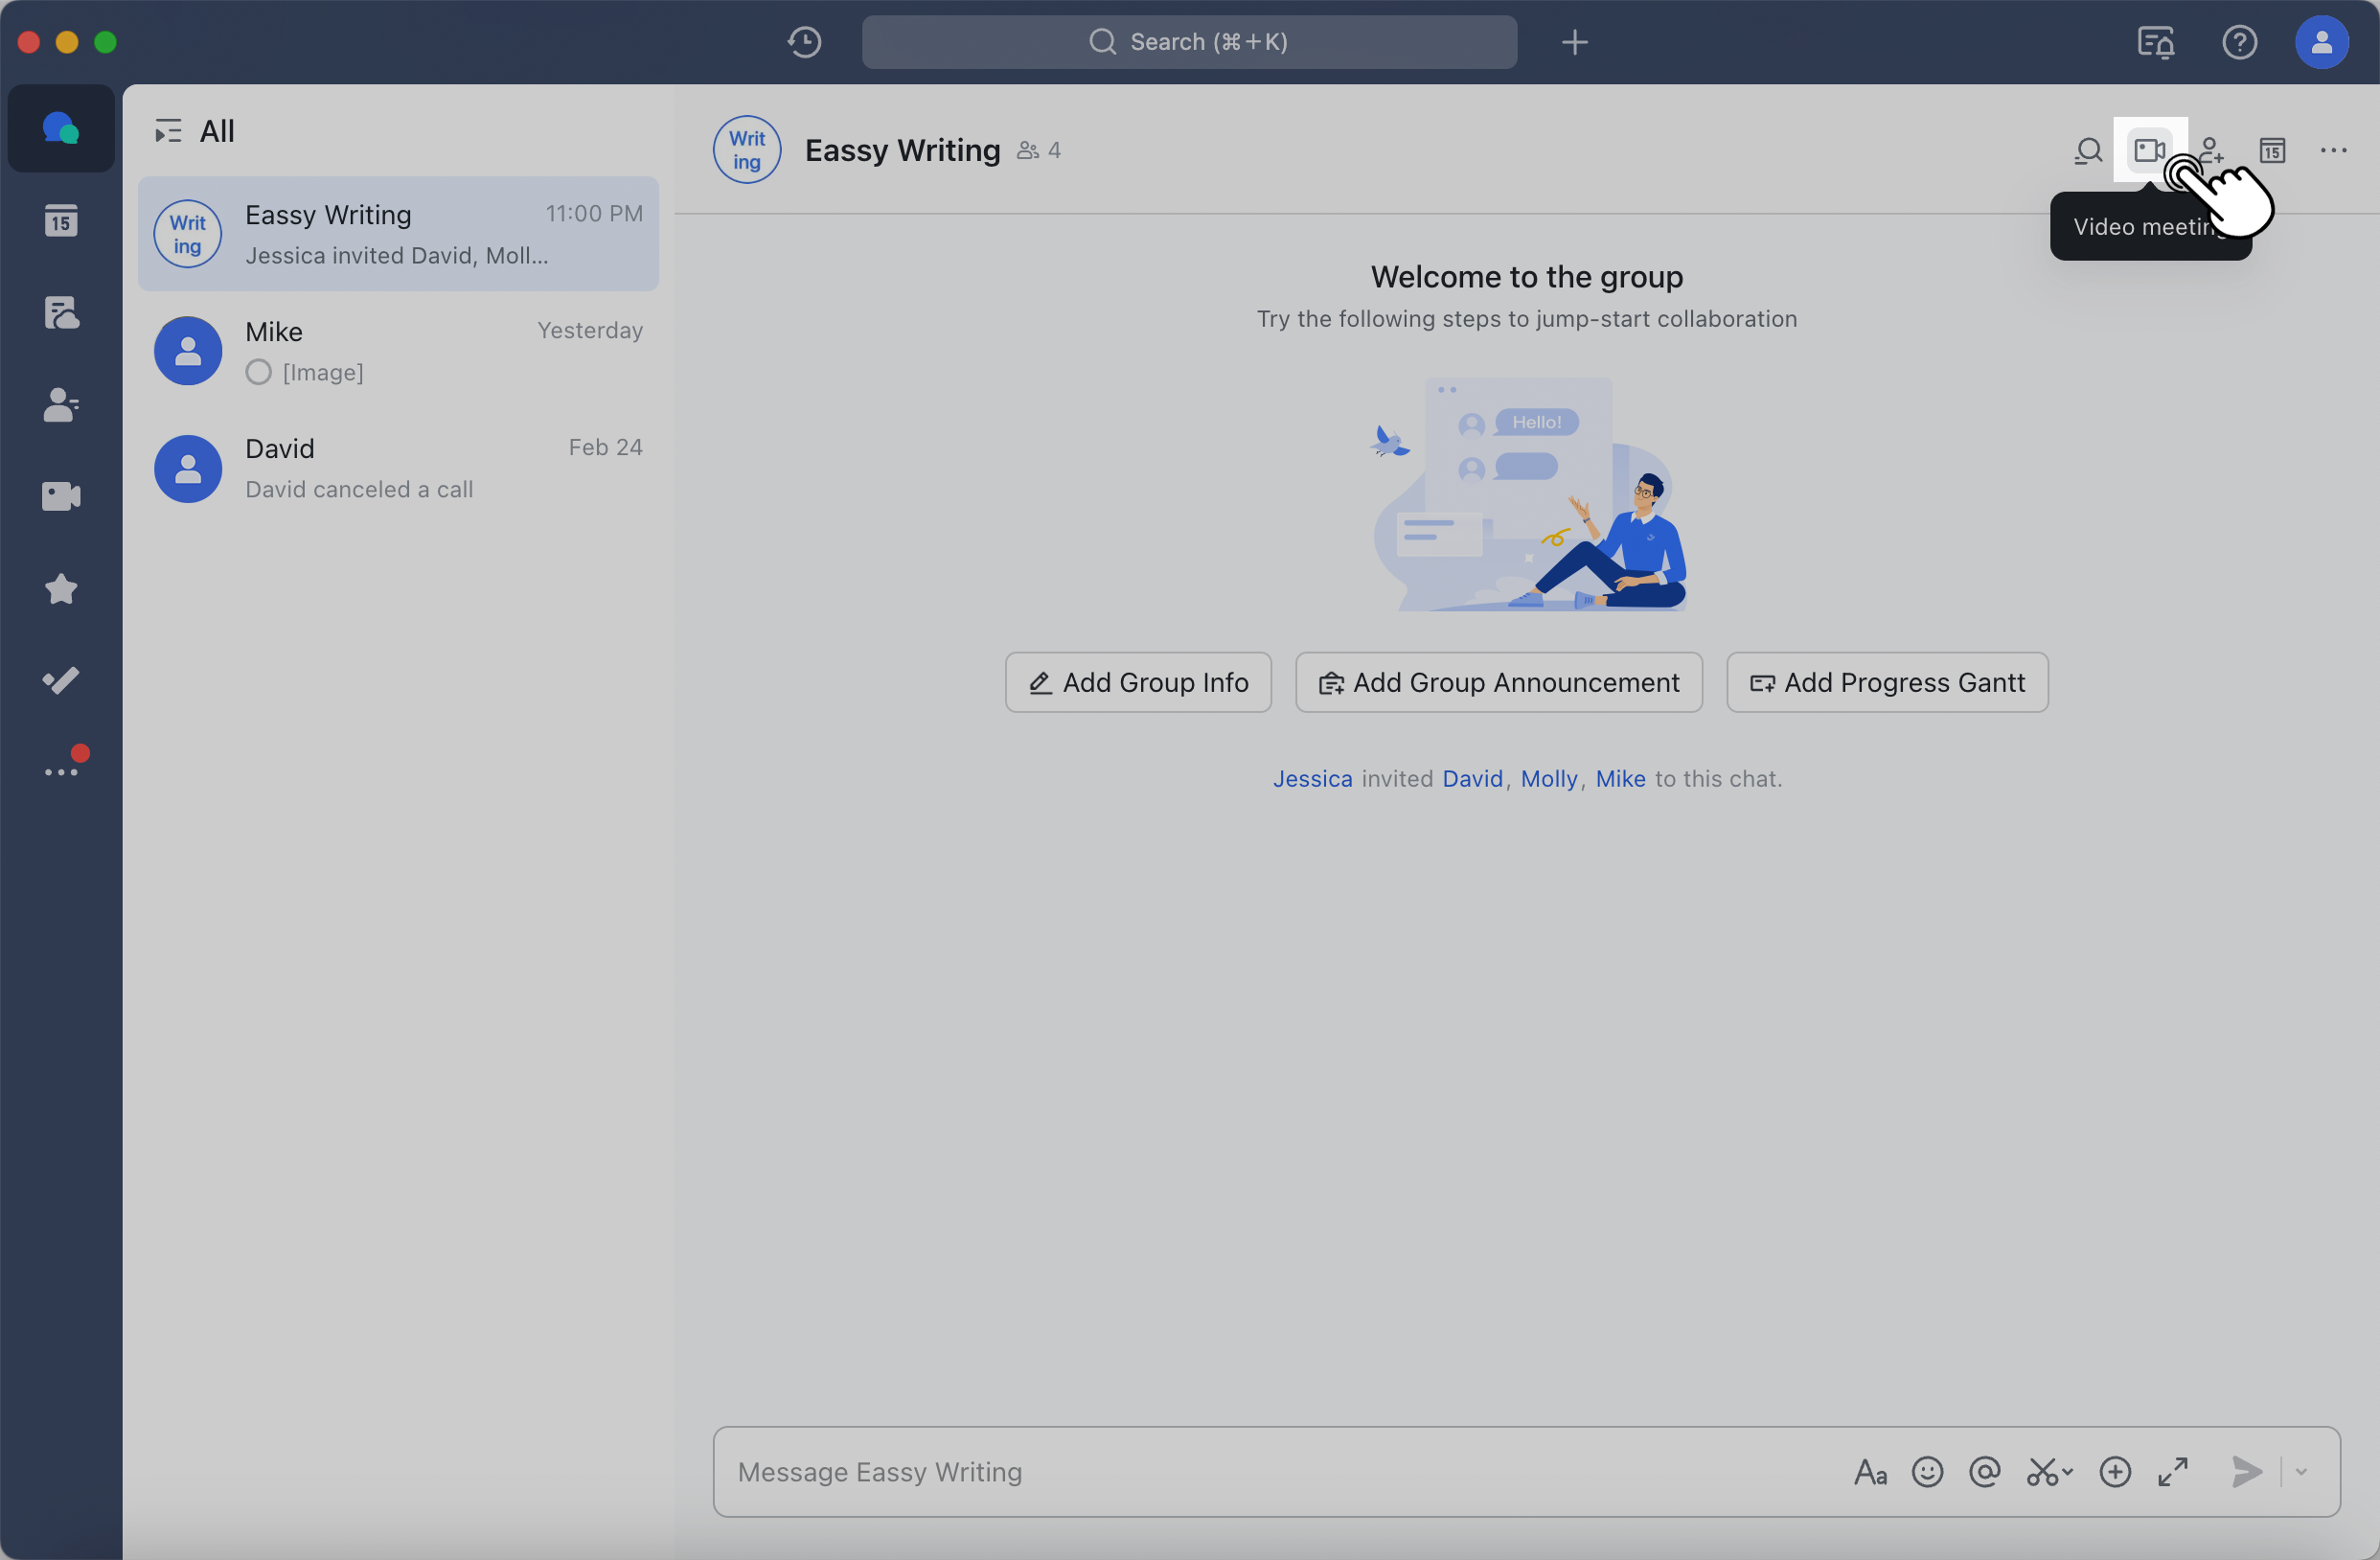Click the Eassy Writing title in chat header
The width and height of the screenshot is (2380, 1560).
(x=902, y=151)
